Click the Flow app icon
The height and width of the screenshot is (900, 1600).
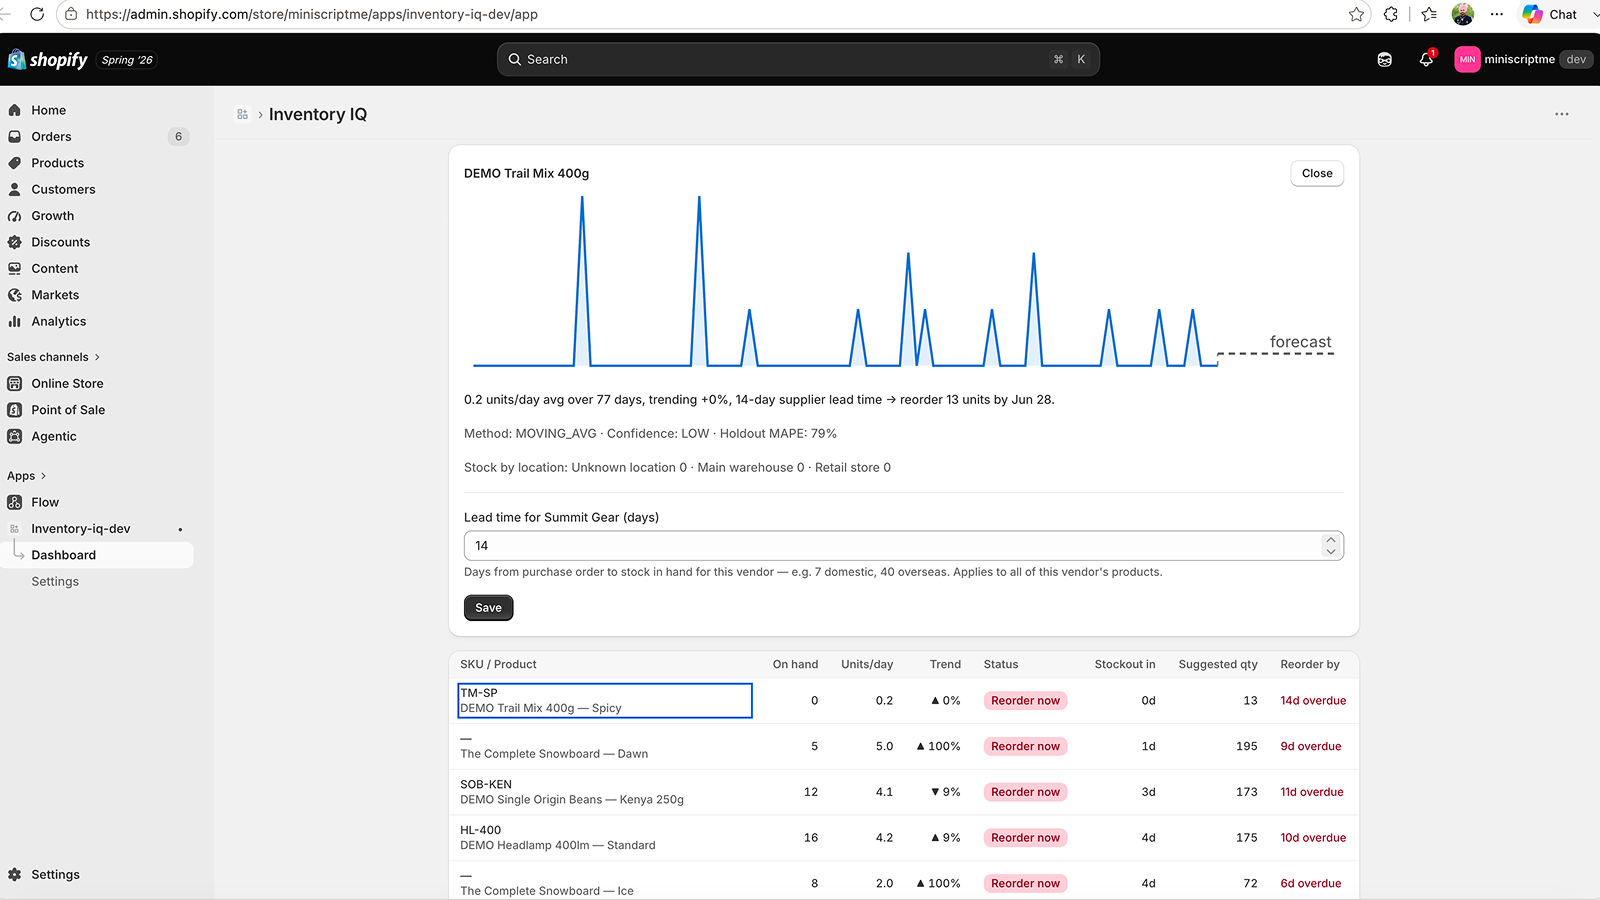(15, 503)
